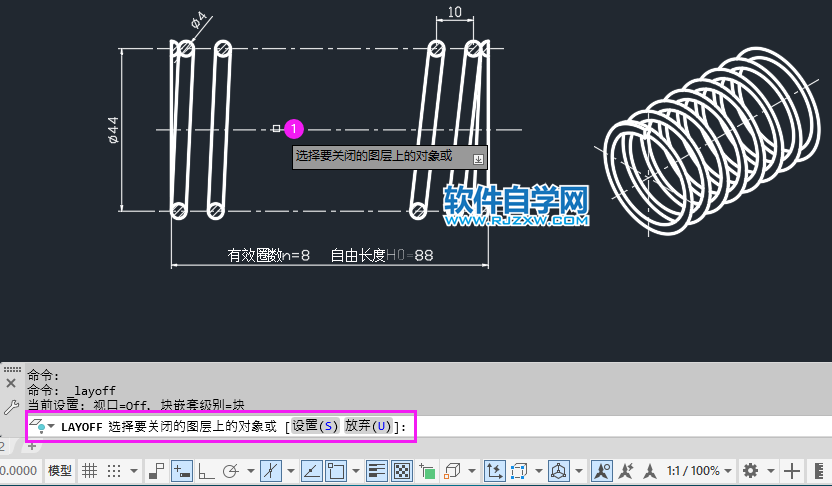Close the command line window with X
The image size is (832, 486).
click(11, 383)
